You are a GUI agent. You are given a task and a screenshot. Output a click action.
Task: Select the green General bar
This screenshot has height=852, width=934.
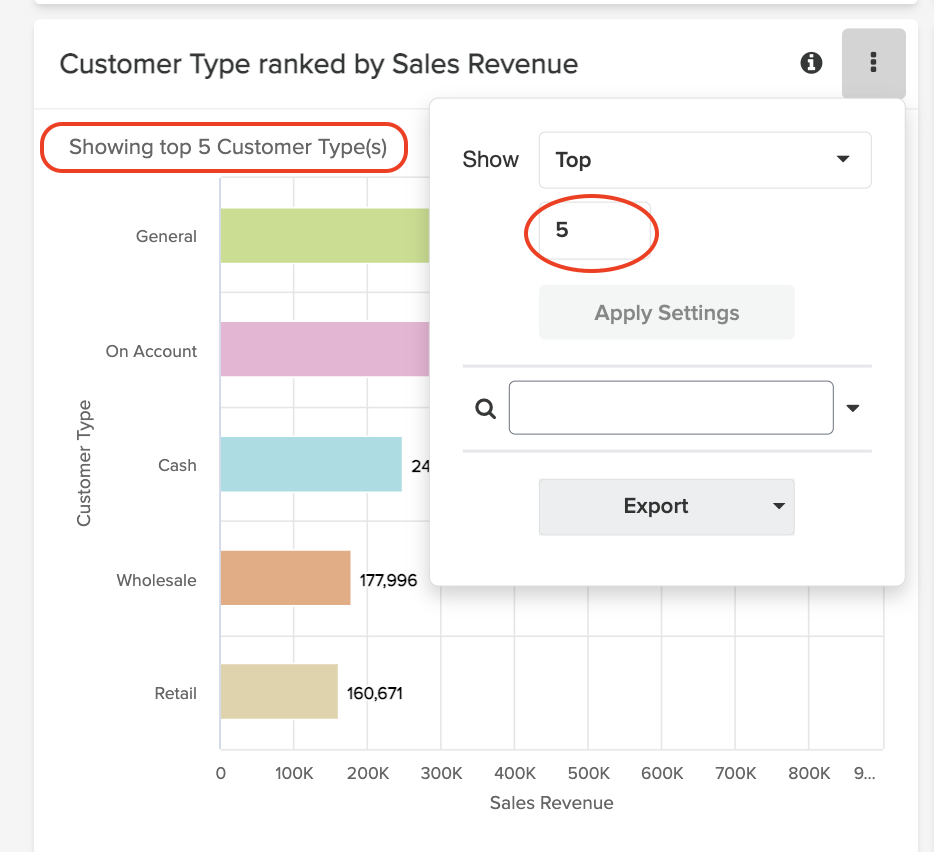tap(320, 235)
